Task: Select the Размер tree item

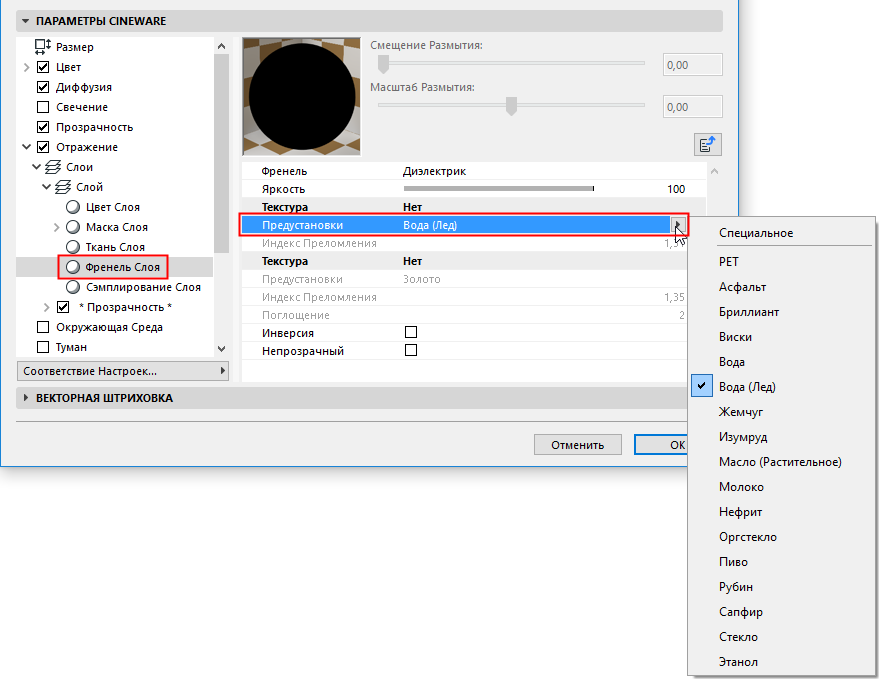Action: (75, 47)
